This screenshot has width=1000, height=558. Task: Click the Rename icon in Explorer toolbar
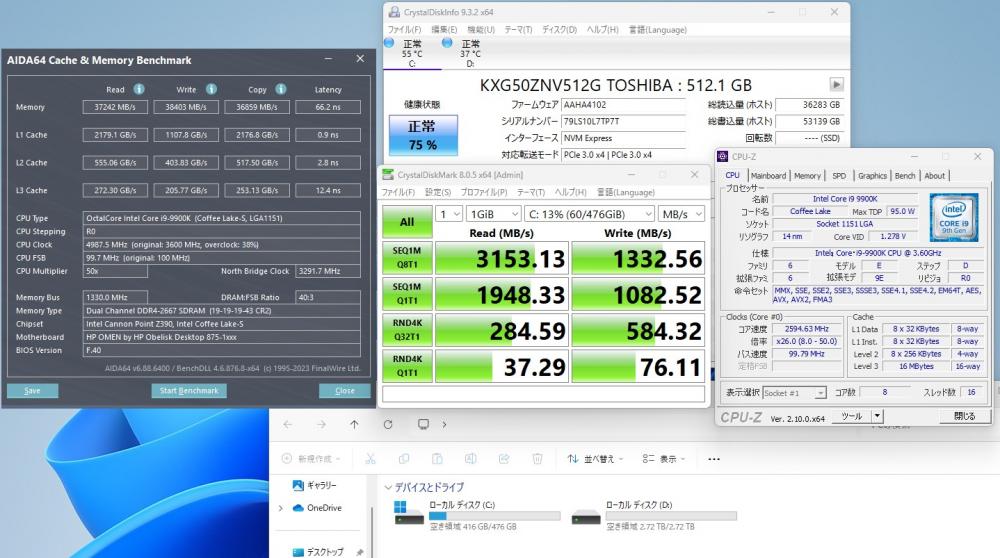(471, 459)
